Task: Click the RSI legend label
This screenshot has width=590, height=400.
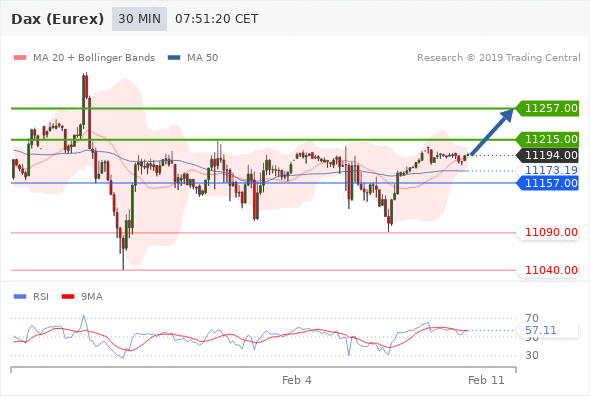Action: [41, 297]
